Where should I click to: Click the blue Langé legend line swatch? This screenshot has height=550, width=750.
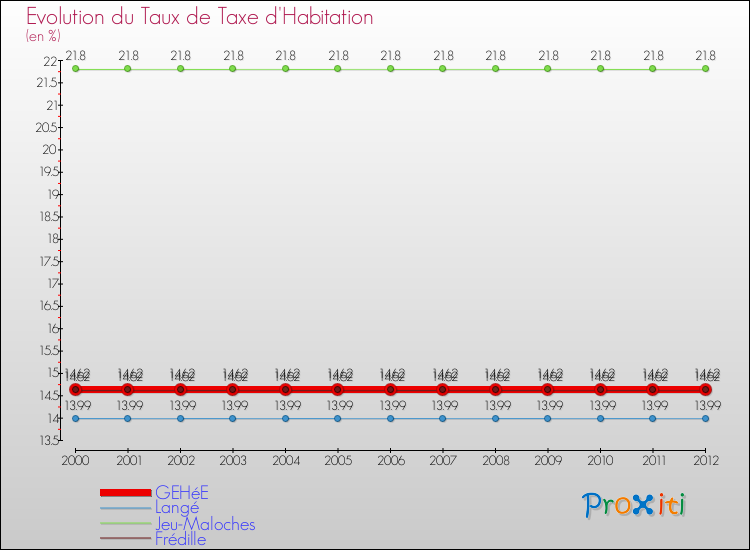tap(125, 509)
